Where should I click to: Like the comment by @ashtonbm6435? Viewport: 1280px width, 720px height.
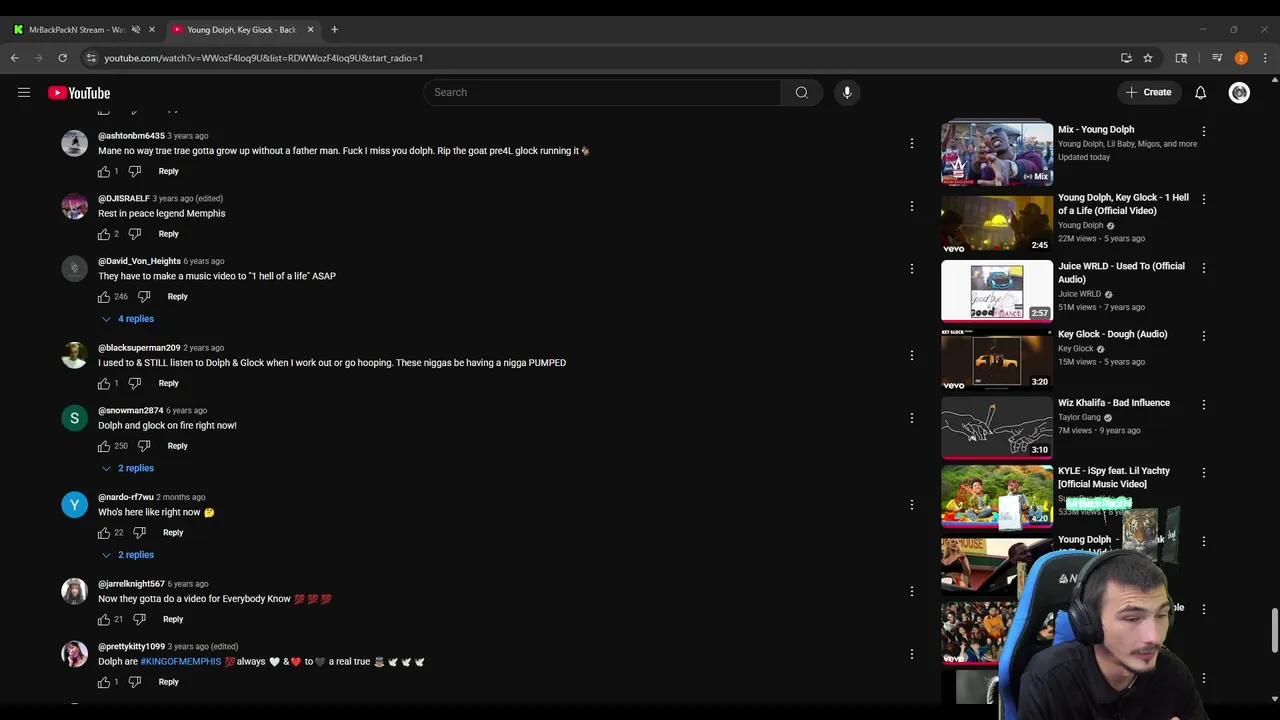click(x=104, y=171)
